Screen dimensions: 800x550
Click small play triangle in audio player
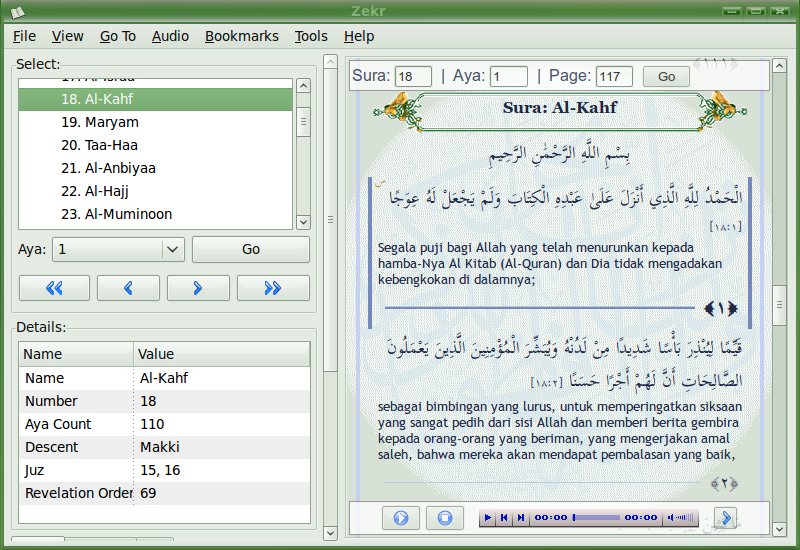pyautogui.click(x=487, y=518)
